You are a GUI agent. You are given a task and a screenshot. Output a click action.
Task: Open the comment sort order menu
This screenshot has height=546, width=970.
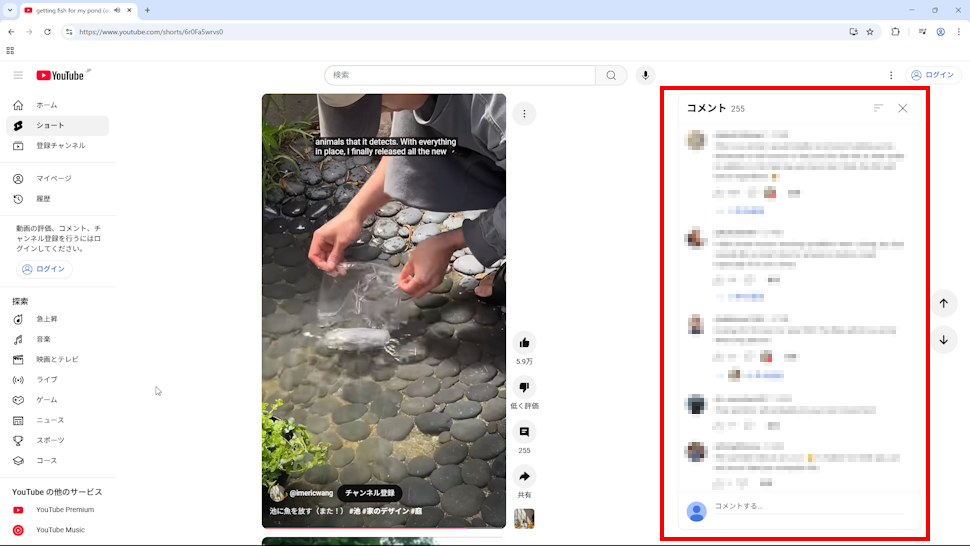coord(878,108)
